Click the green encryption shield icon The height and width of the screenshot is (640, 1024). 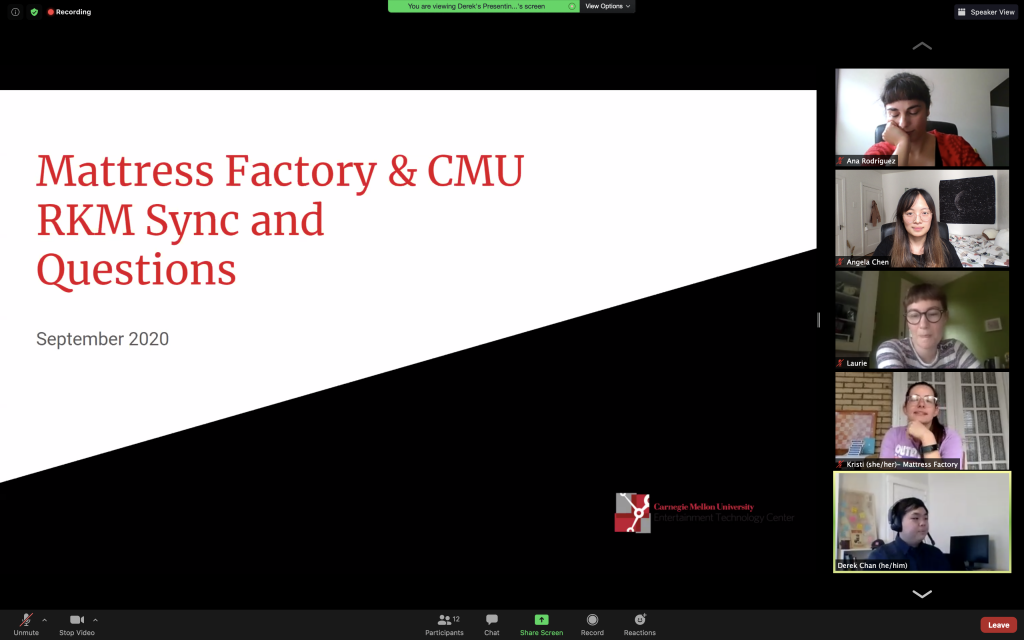point(34,12)
